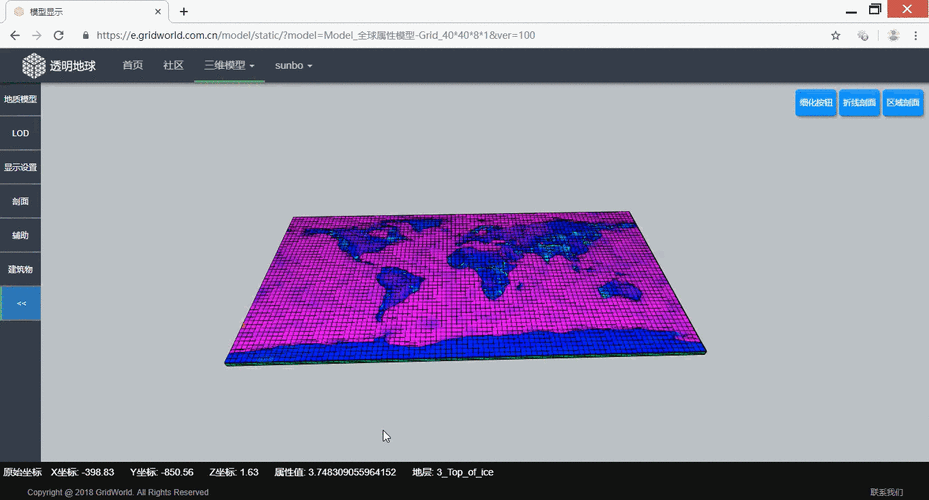Bookmark this page with the star icon
The height and width of the screenshot is (500, 929).
(x=835, y=35)
